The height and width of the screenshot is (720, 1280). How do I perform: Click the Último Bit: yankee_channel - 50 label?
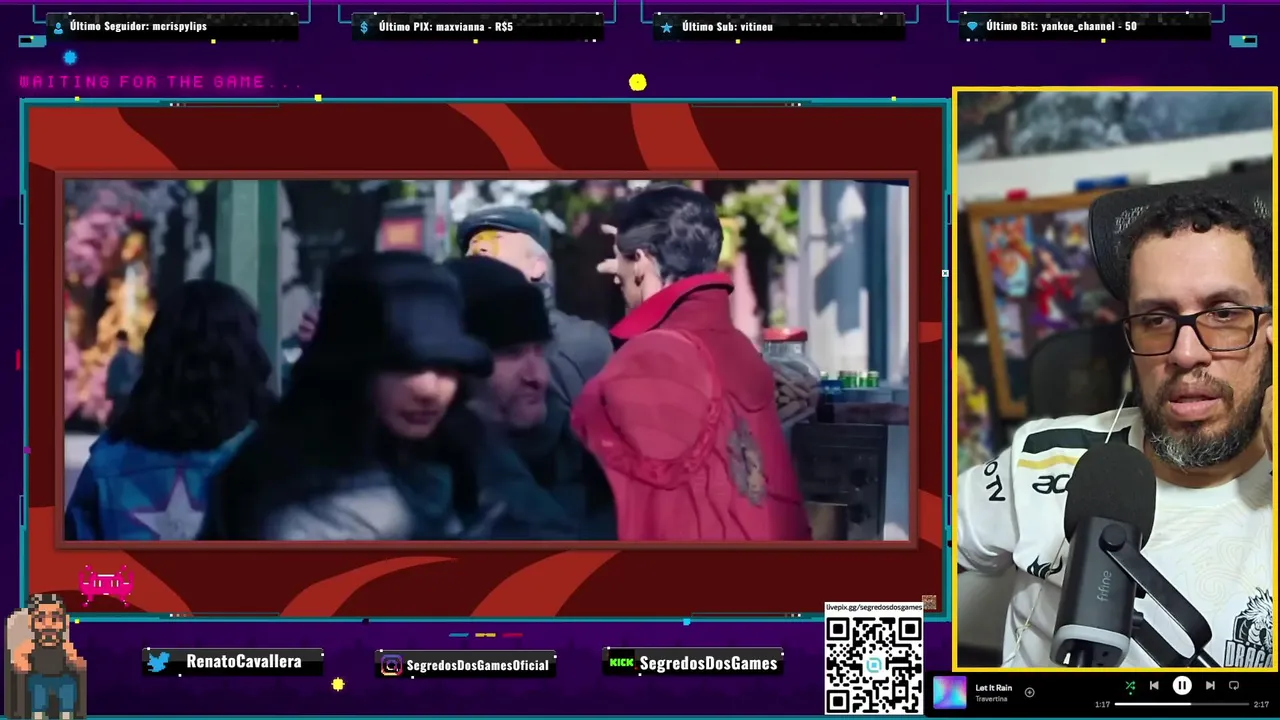coord(1061,26)
